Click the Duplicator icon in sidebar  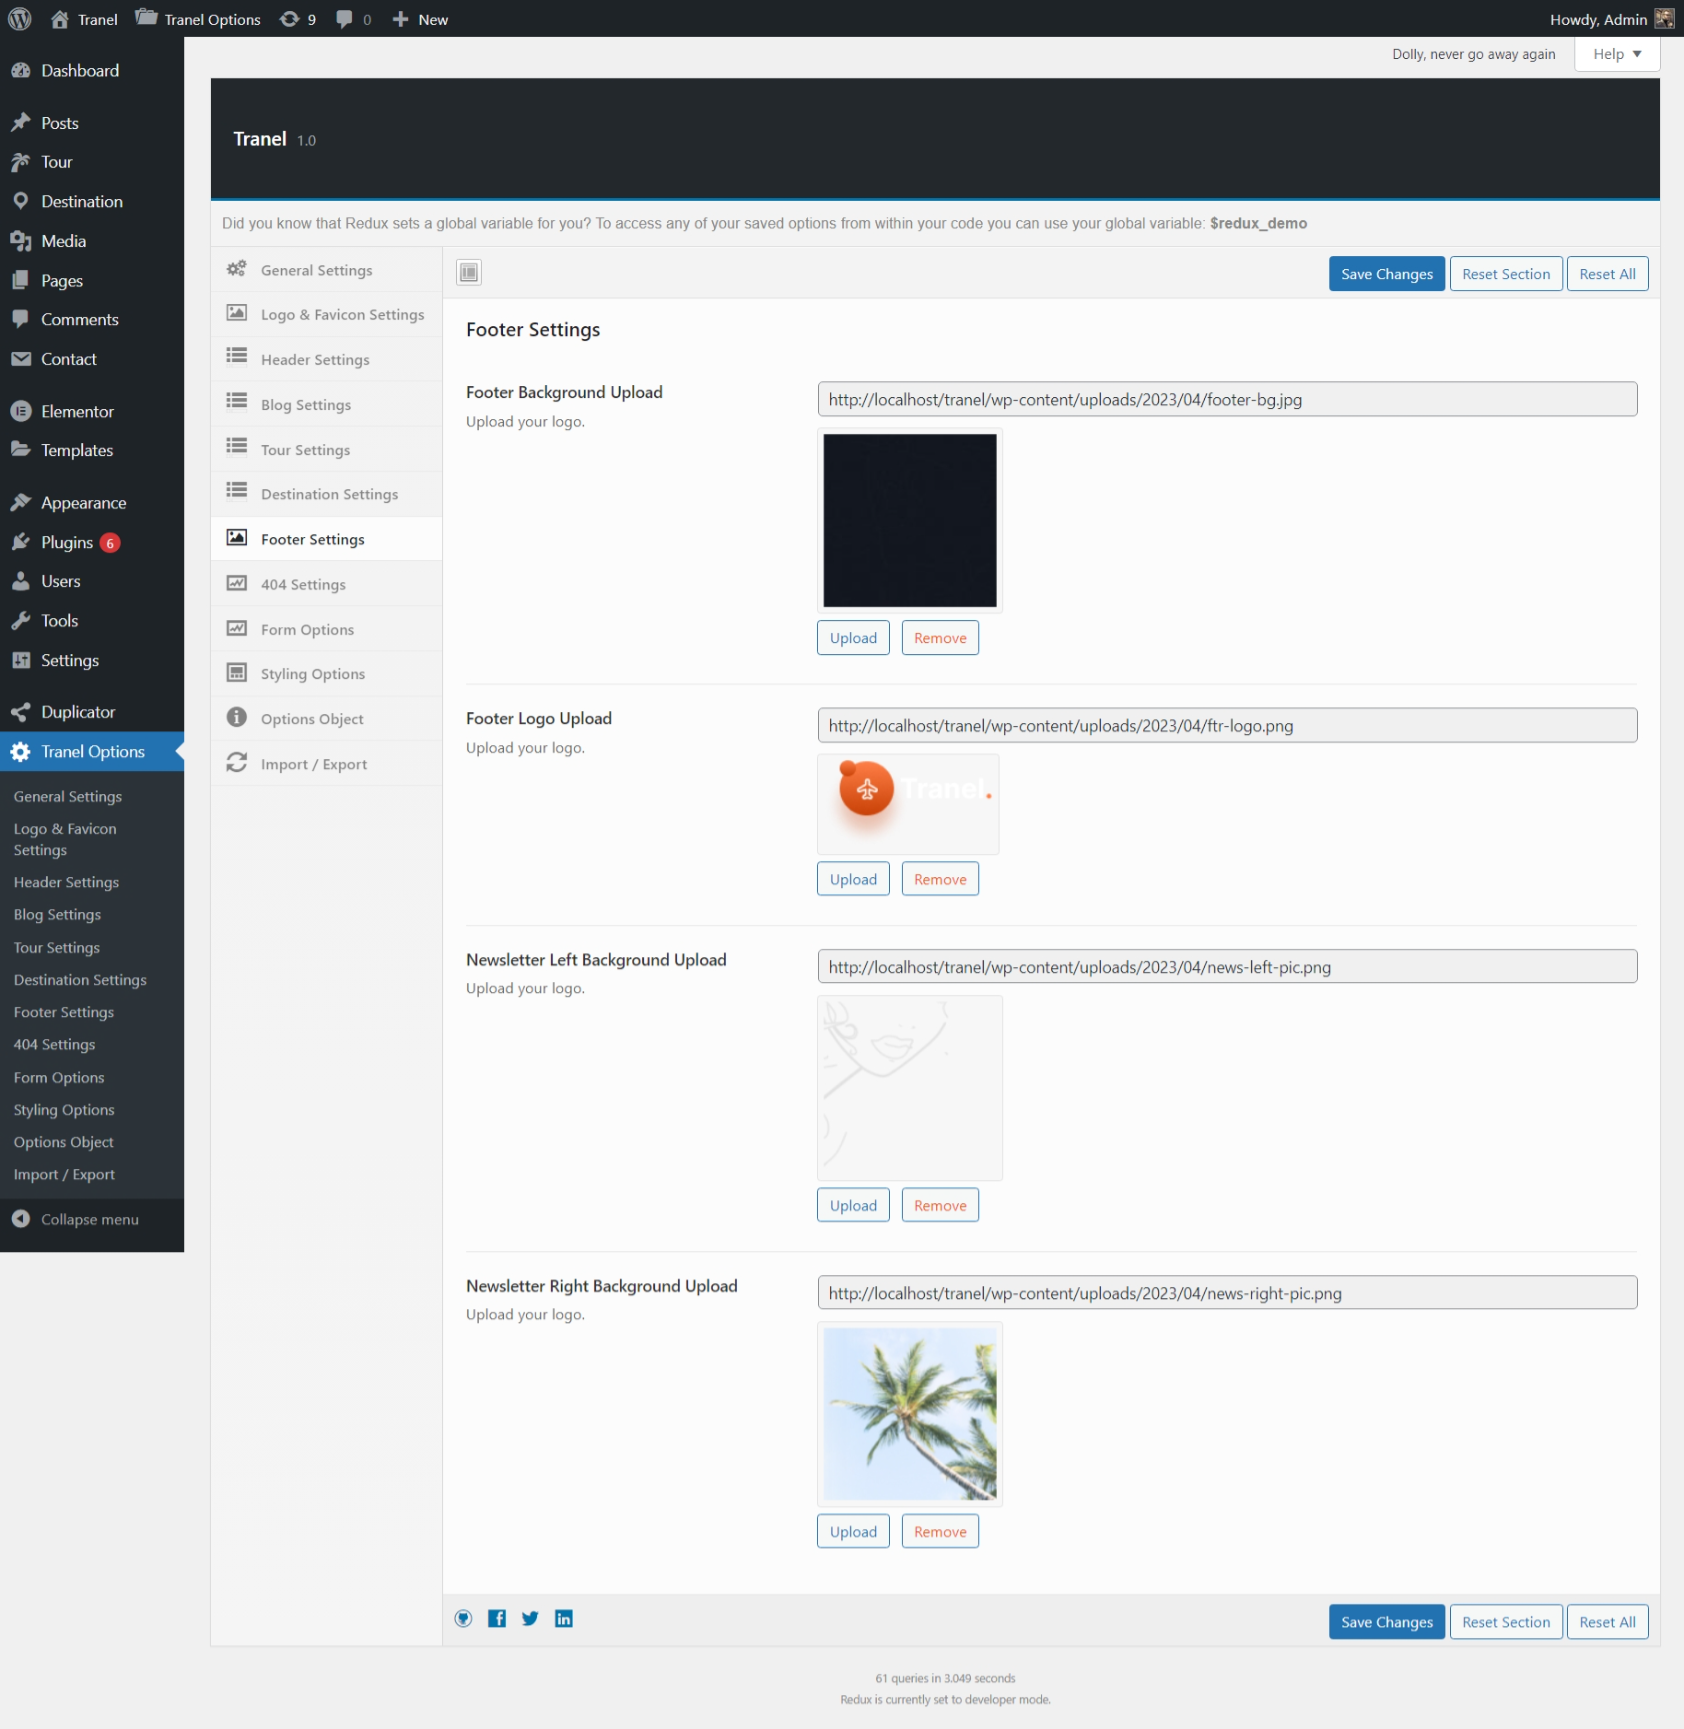(21, 712)
